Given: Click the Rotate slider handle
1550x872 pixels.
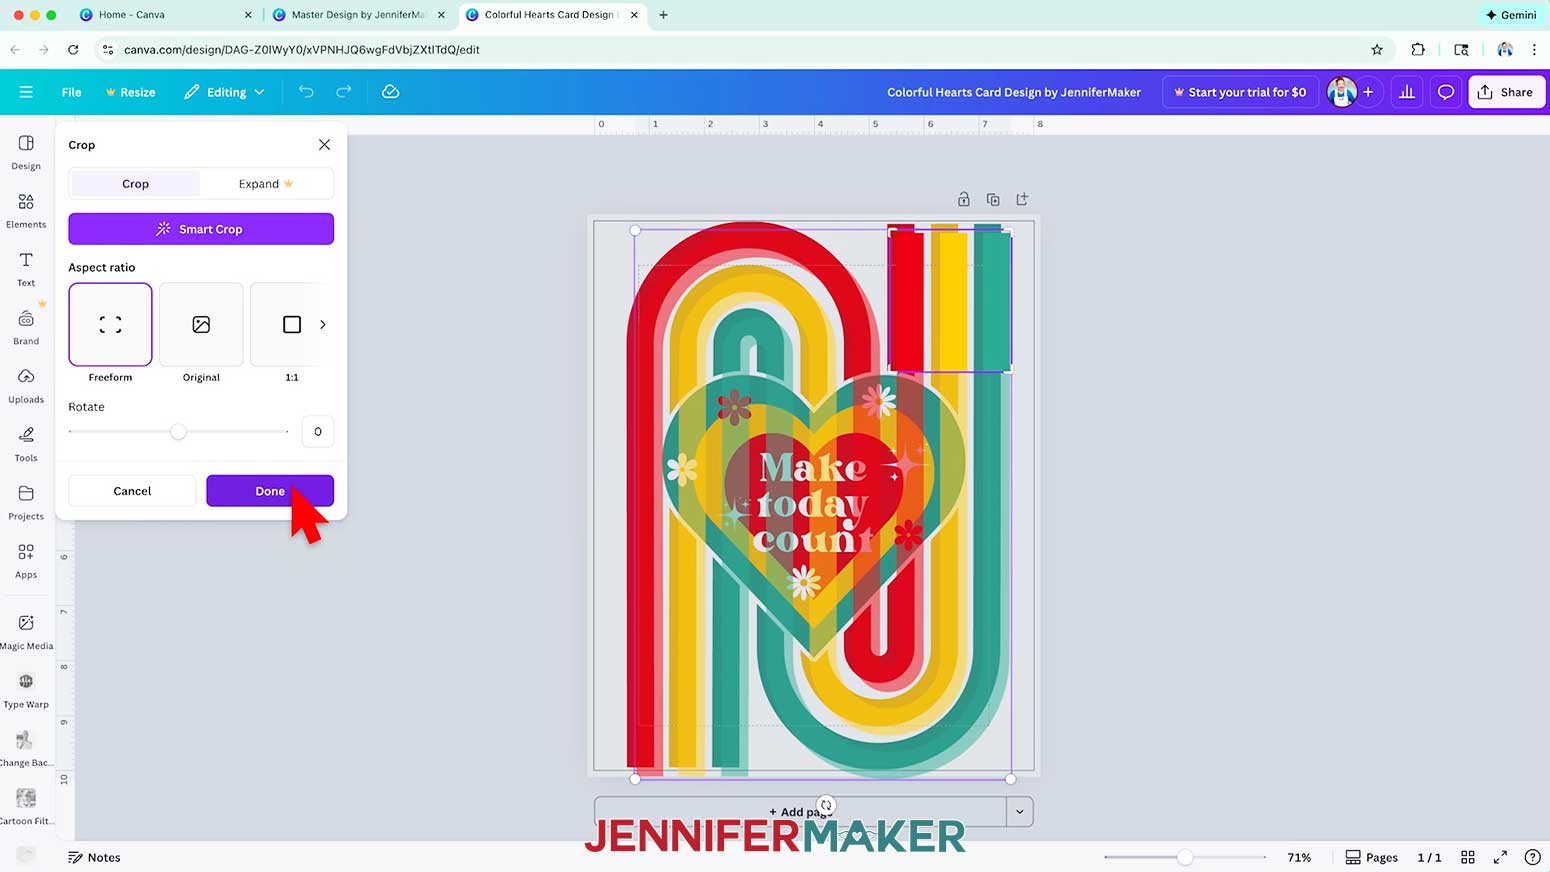Looking at the screenshot, I should pyautogui.click(x=178, y=431).
